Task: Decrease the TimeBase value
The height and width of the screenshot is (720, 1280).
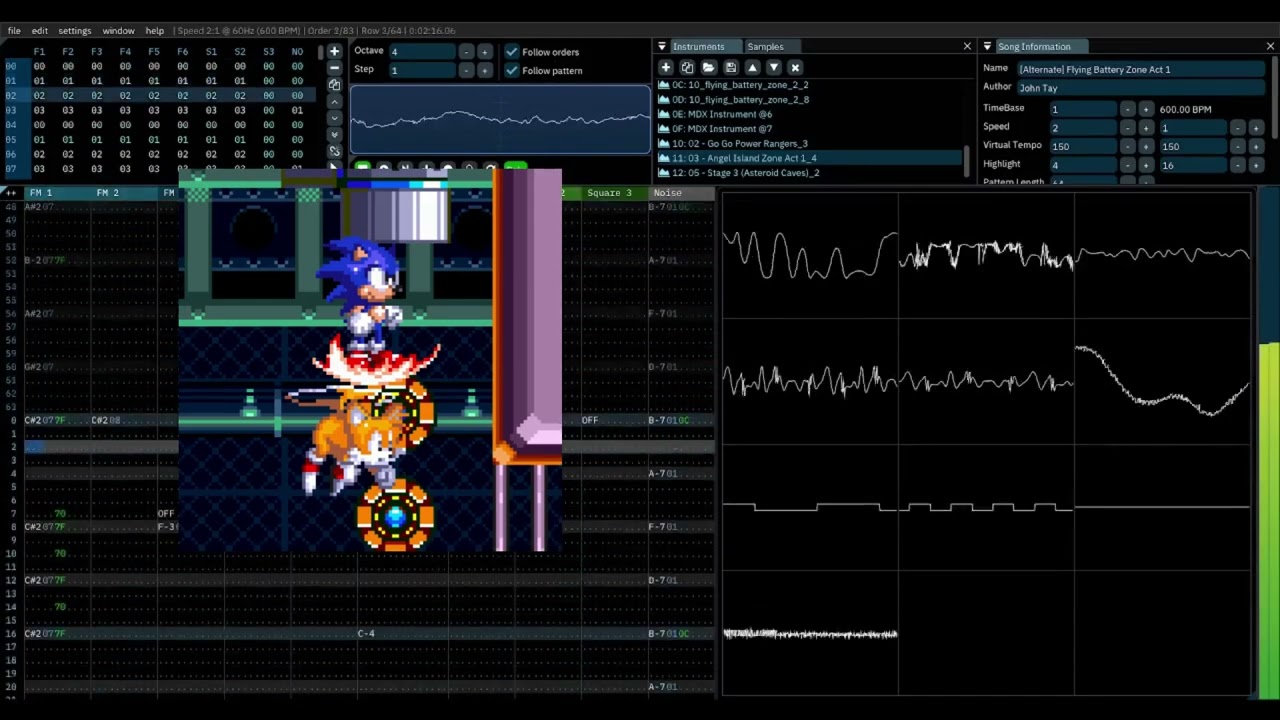Action: (x=1128, y=109)
